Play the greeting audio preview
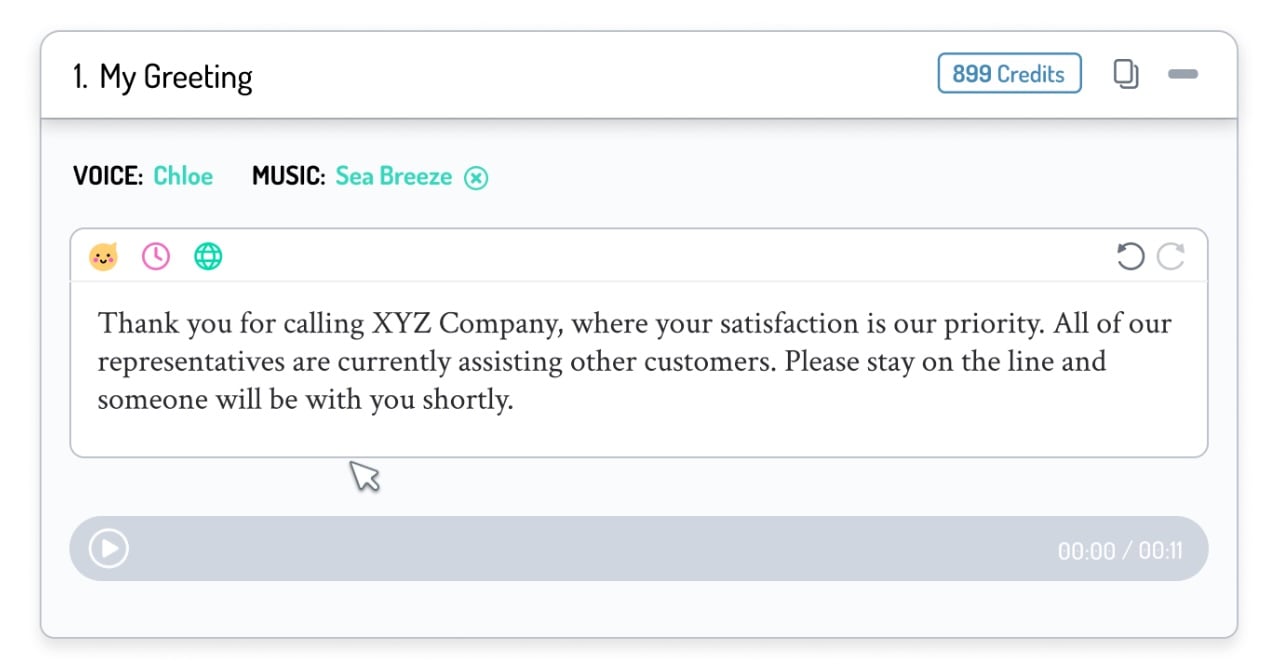The image size is (1268, 669). 109,548
